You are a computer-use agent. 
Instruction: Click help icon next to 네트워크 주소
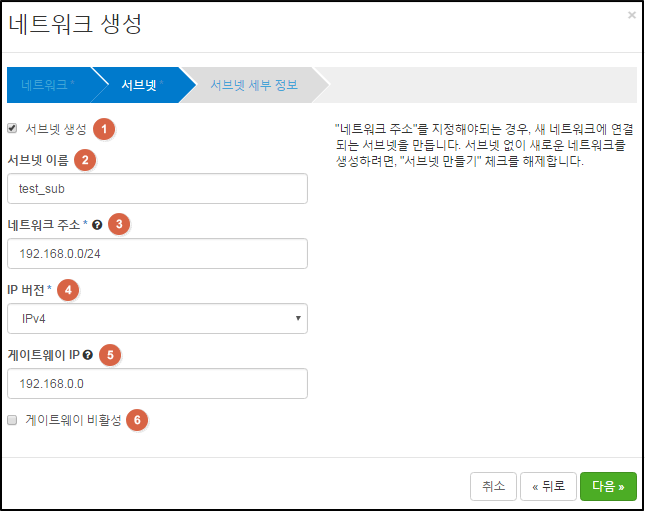(x=97, y=225)
